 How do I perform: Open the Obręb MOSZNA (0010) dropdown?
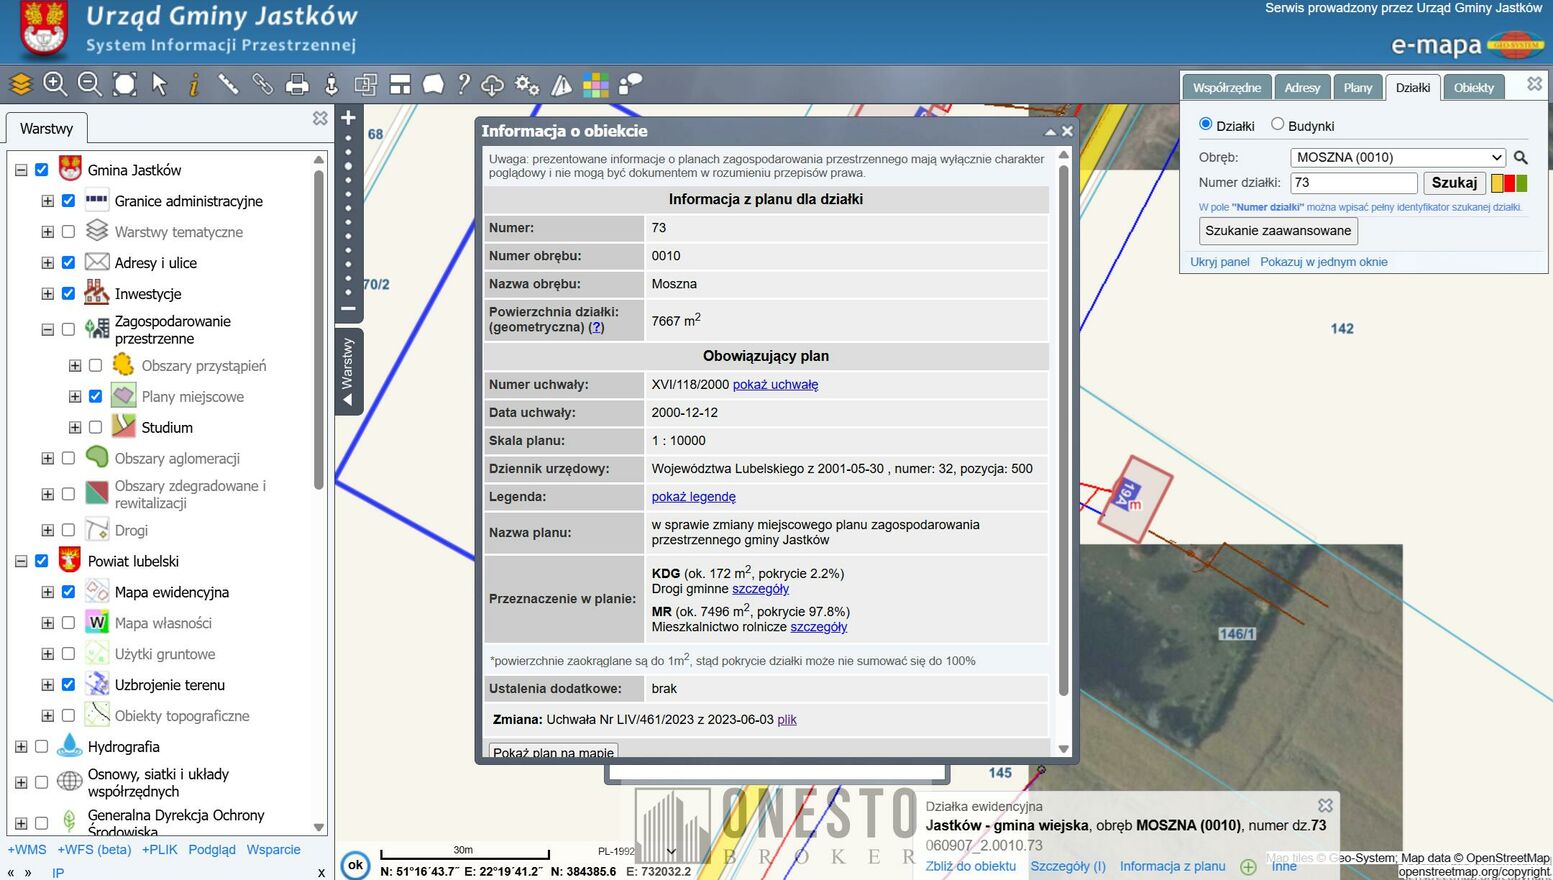point(1397,157)
